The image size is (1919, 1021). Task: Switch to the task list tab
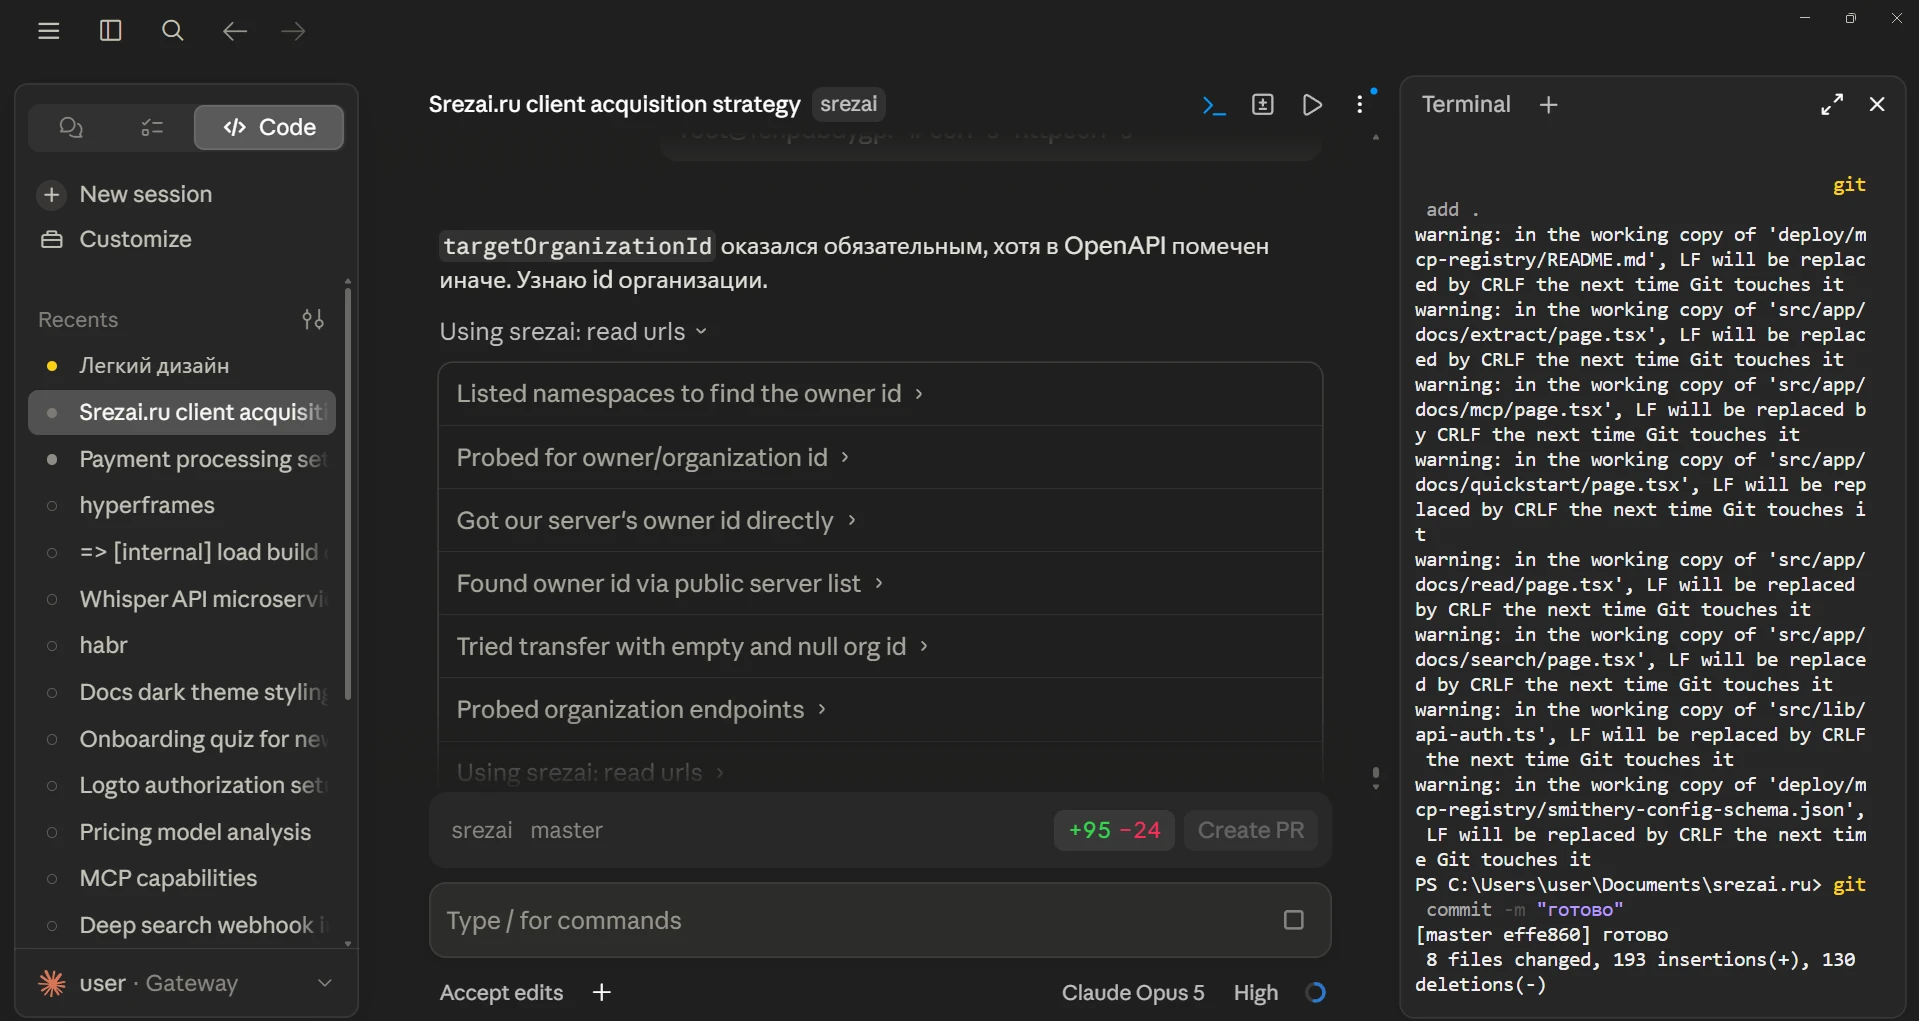click(152, 127)
